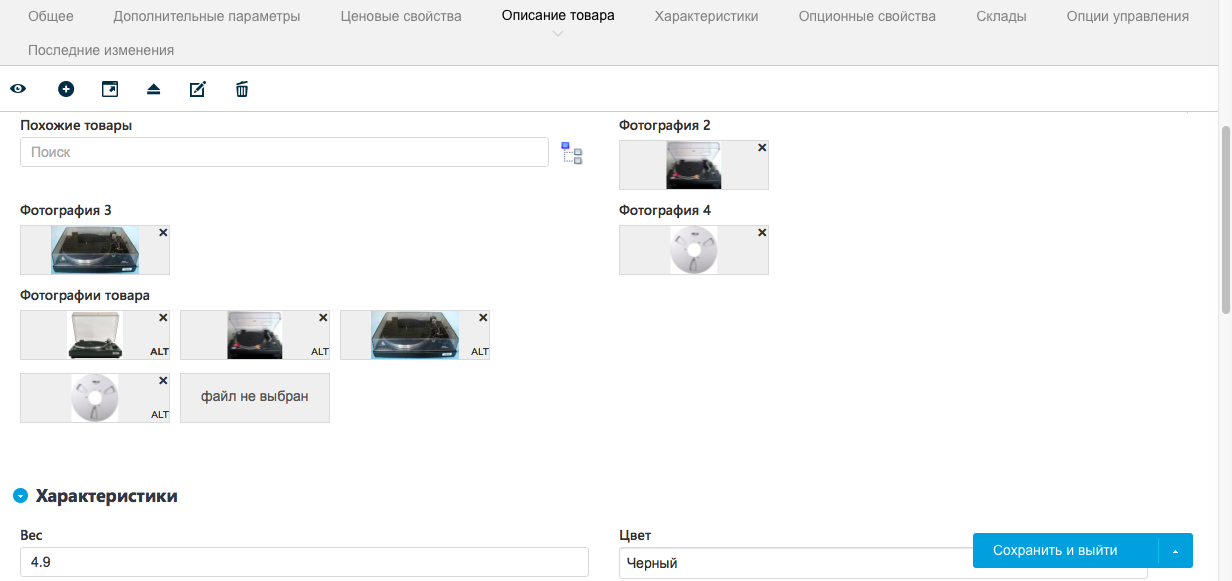Image resolution: width=1232 pixels, height=581 pixels.
Task: Click chevron under Описание товара tab
Action: (558, 34)
